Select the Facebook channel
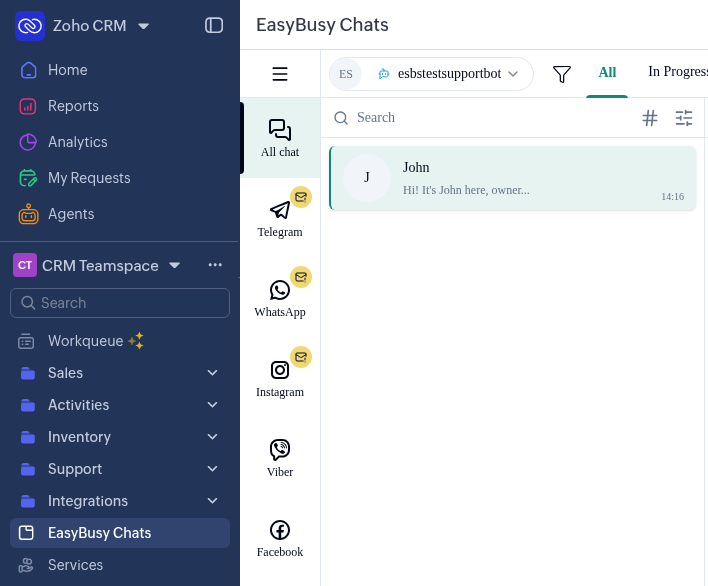 tap(280, 538)
